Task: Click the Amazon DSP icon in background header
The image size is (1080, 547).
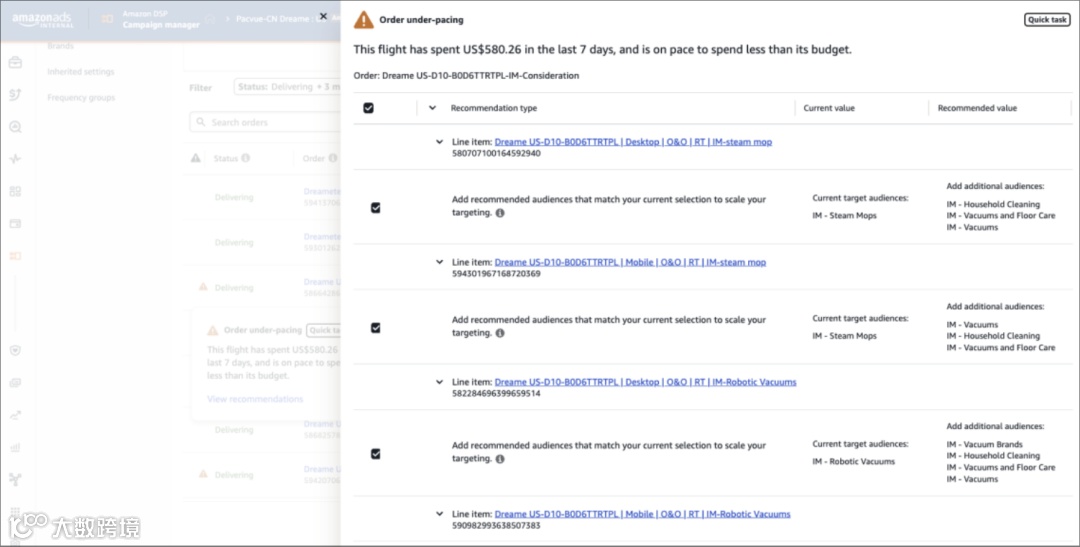Action: pyautogui.click(x=107, y=19)
